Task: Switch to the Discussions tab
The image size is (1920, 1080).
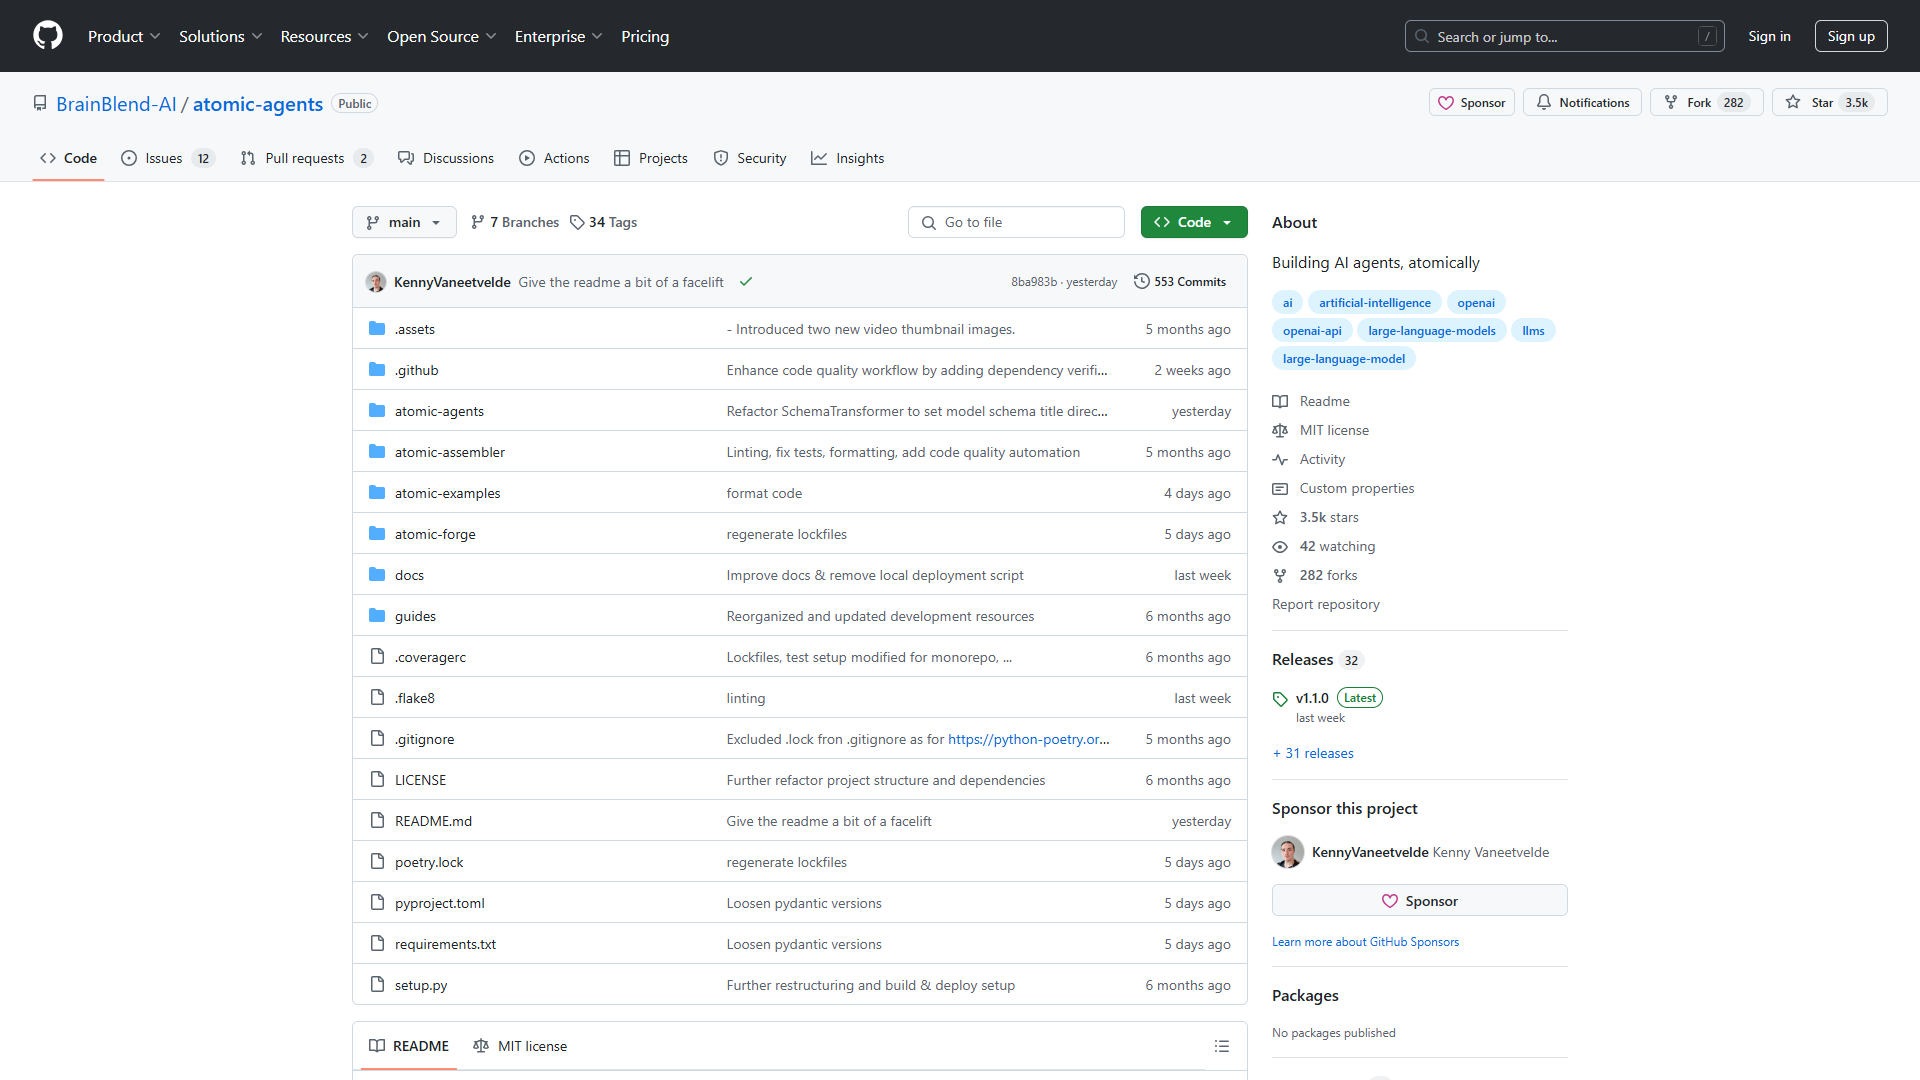Action: pos(446,158)
